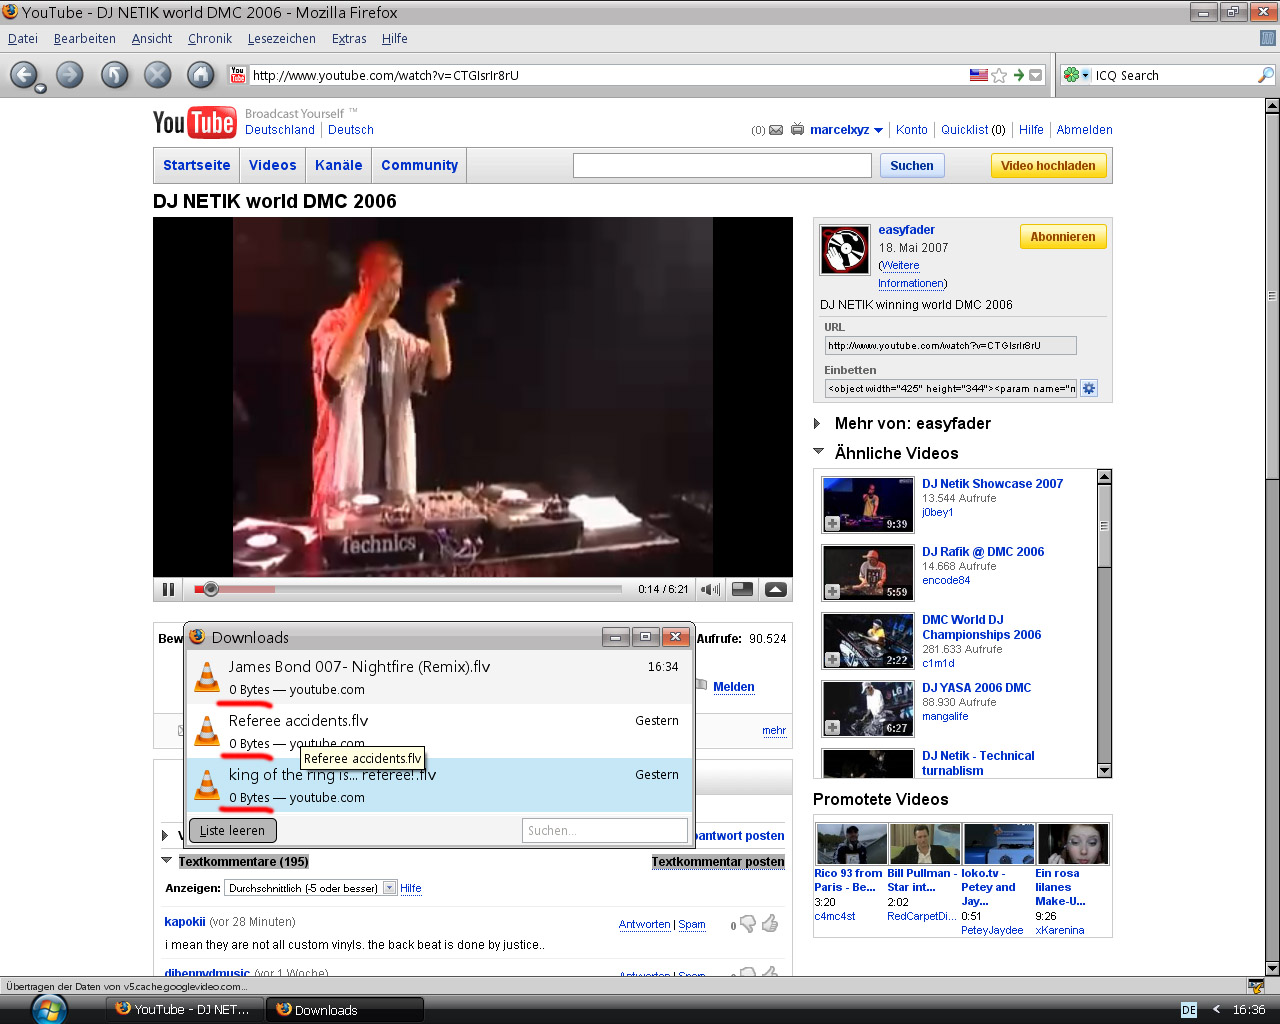Open the Bearbeiten menu
1280x1024 pixels.
(85, 39)
